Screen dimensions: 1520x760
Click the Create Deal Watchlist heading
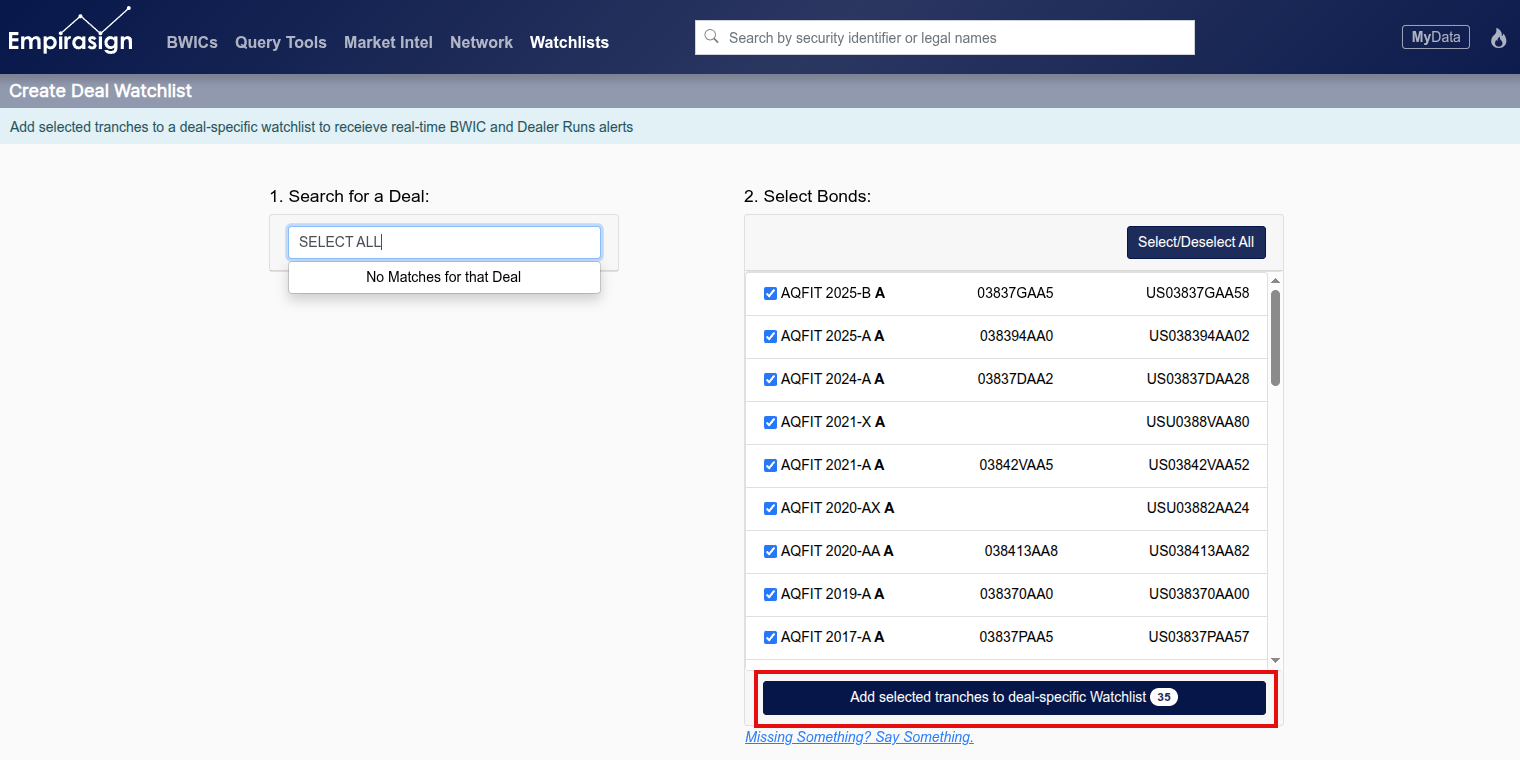pyautogui.click(x=100, y=91)
